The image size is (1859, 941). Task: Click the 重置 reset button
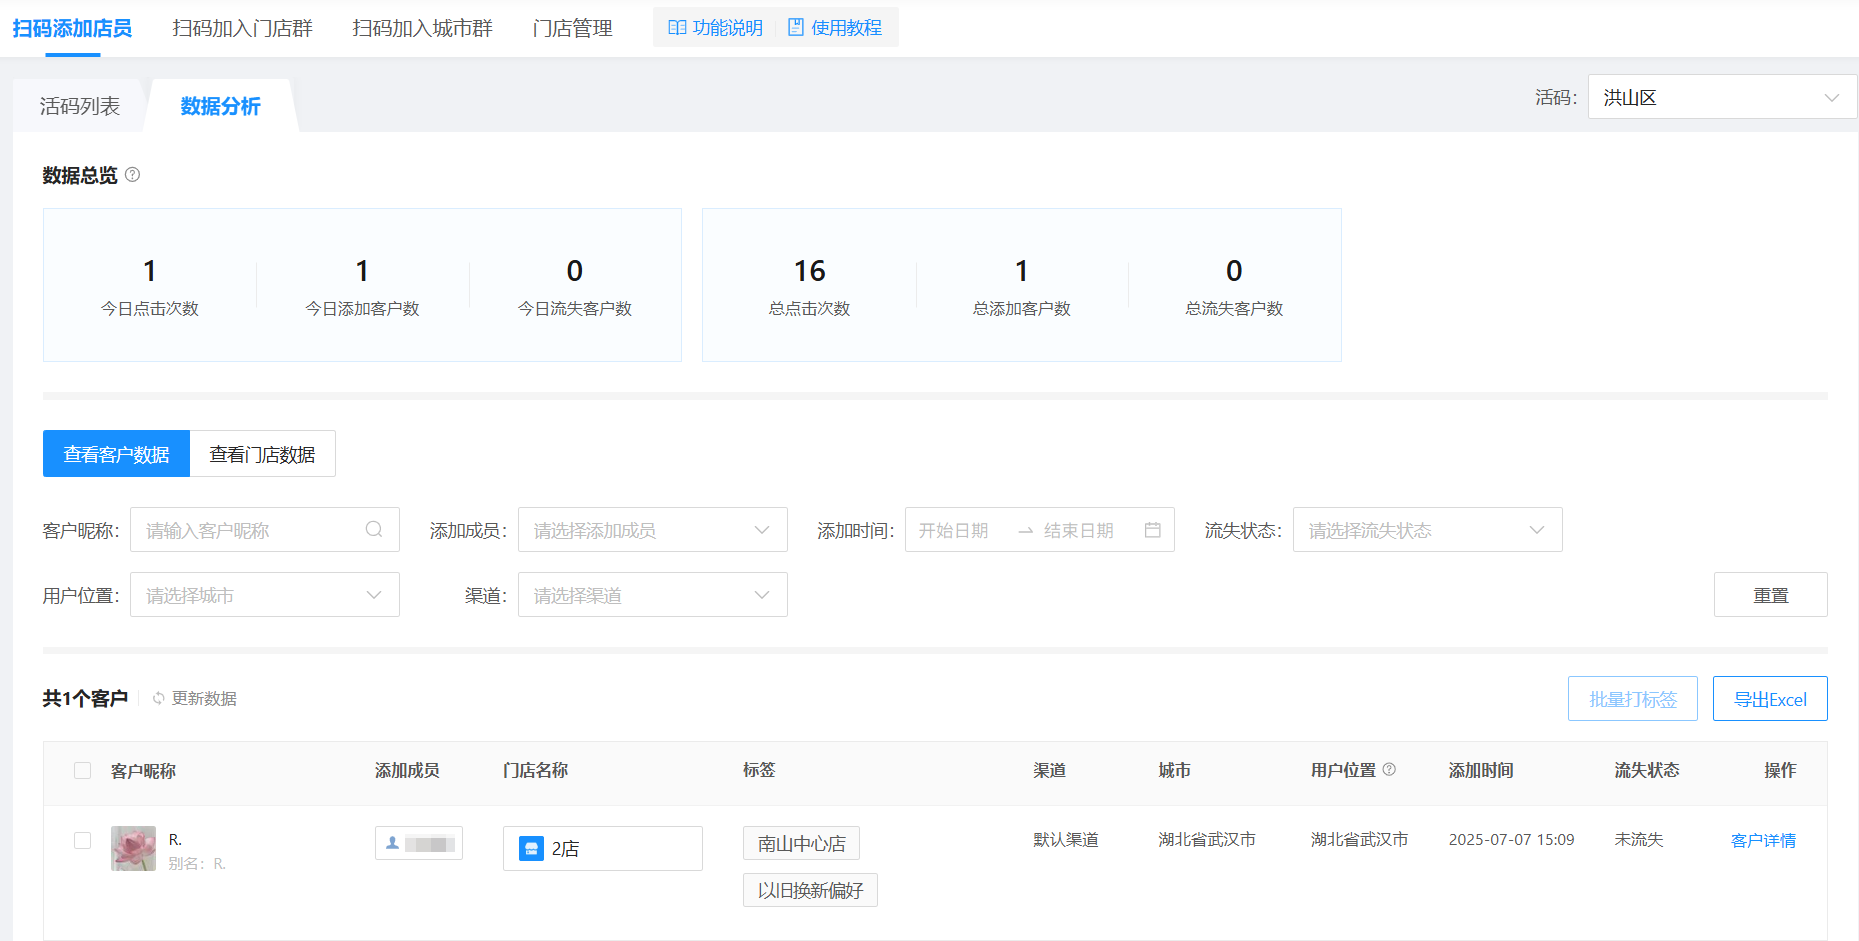1770,595
